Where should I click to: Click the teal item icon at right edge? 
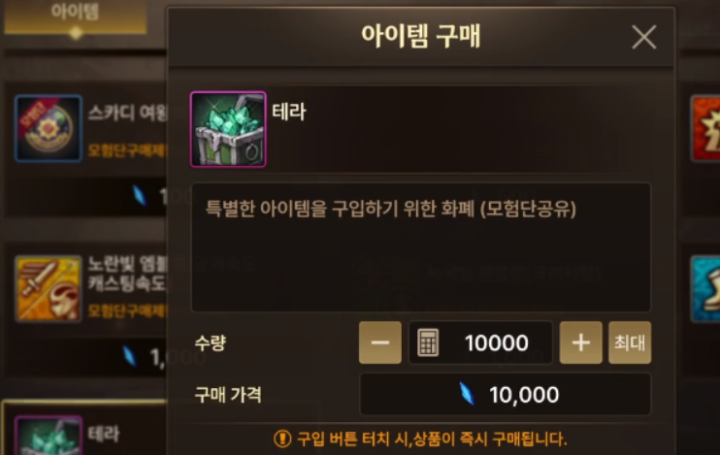(x=705, y=289)
